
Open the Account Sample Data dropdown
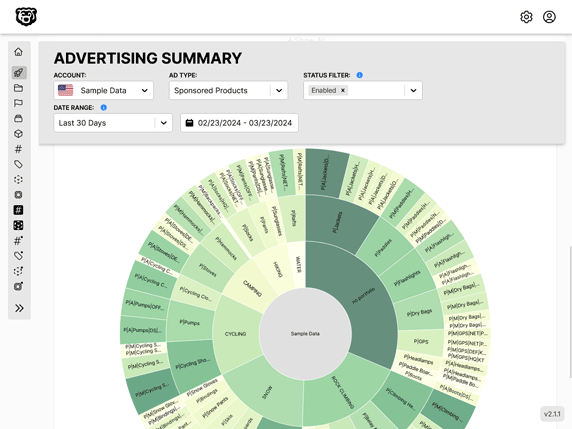click(x=104, y=90)
